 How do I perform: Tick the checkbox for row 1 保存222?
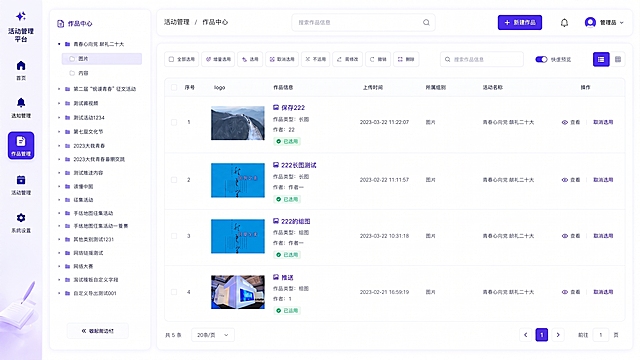coord(174,122)
